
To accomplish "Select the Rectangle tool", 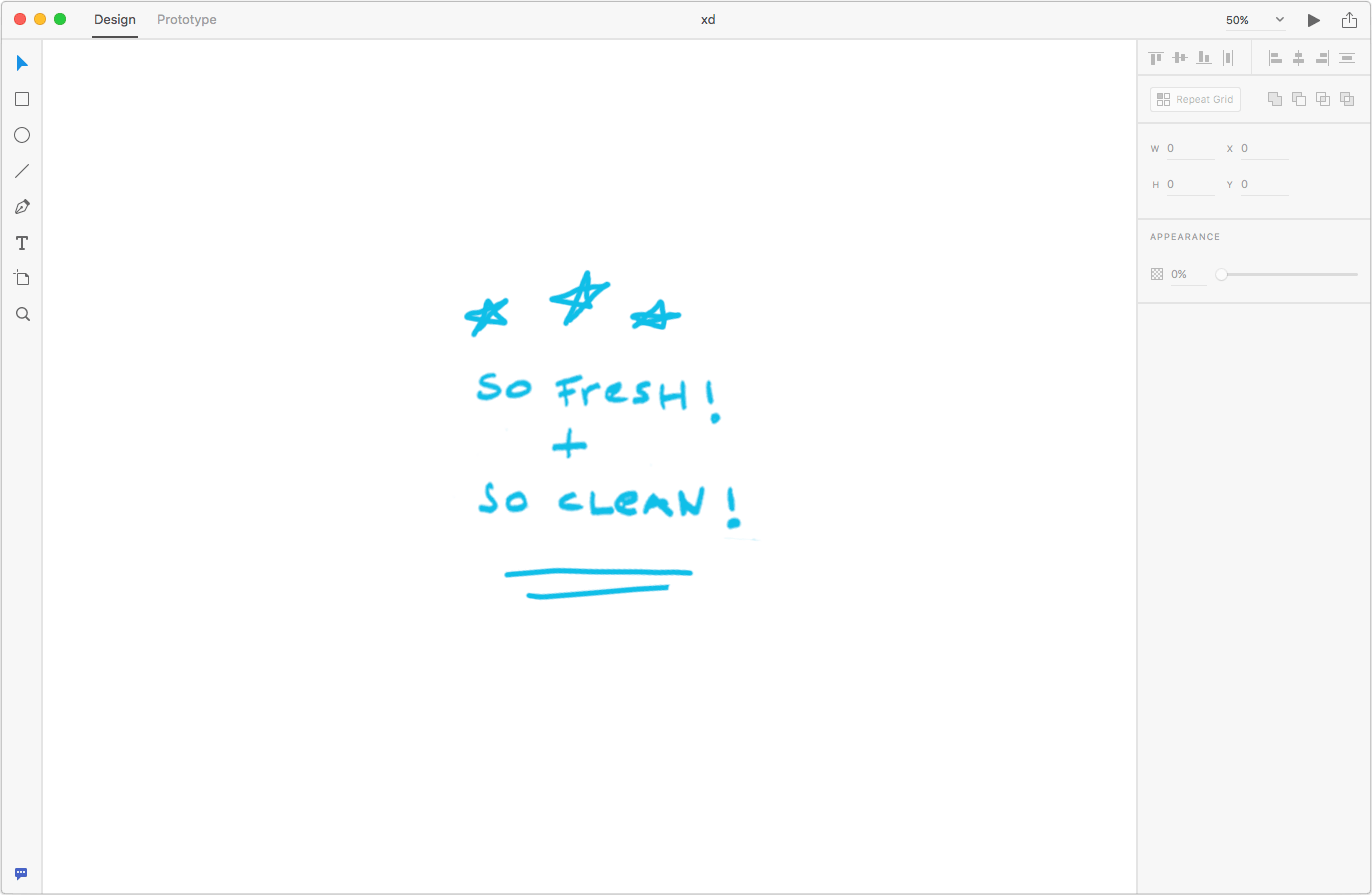I will pos(22,99).
